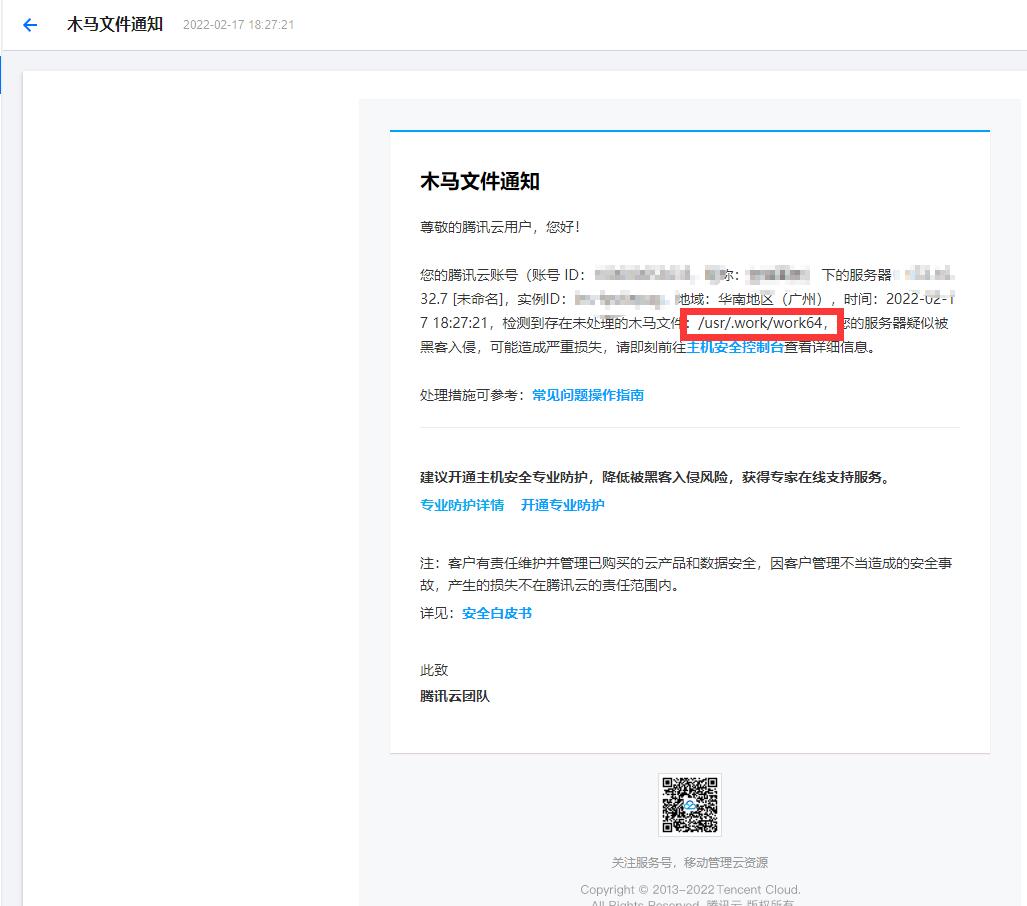The image size is (1027, 906).
Task: Click the timestamp 2022-02-17 18:27:21 in header
Action: (x=238, y=25)
